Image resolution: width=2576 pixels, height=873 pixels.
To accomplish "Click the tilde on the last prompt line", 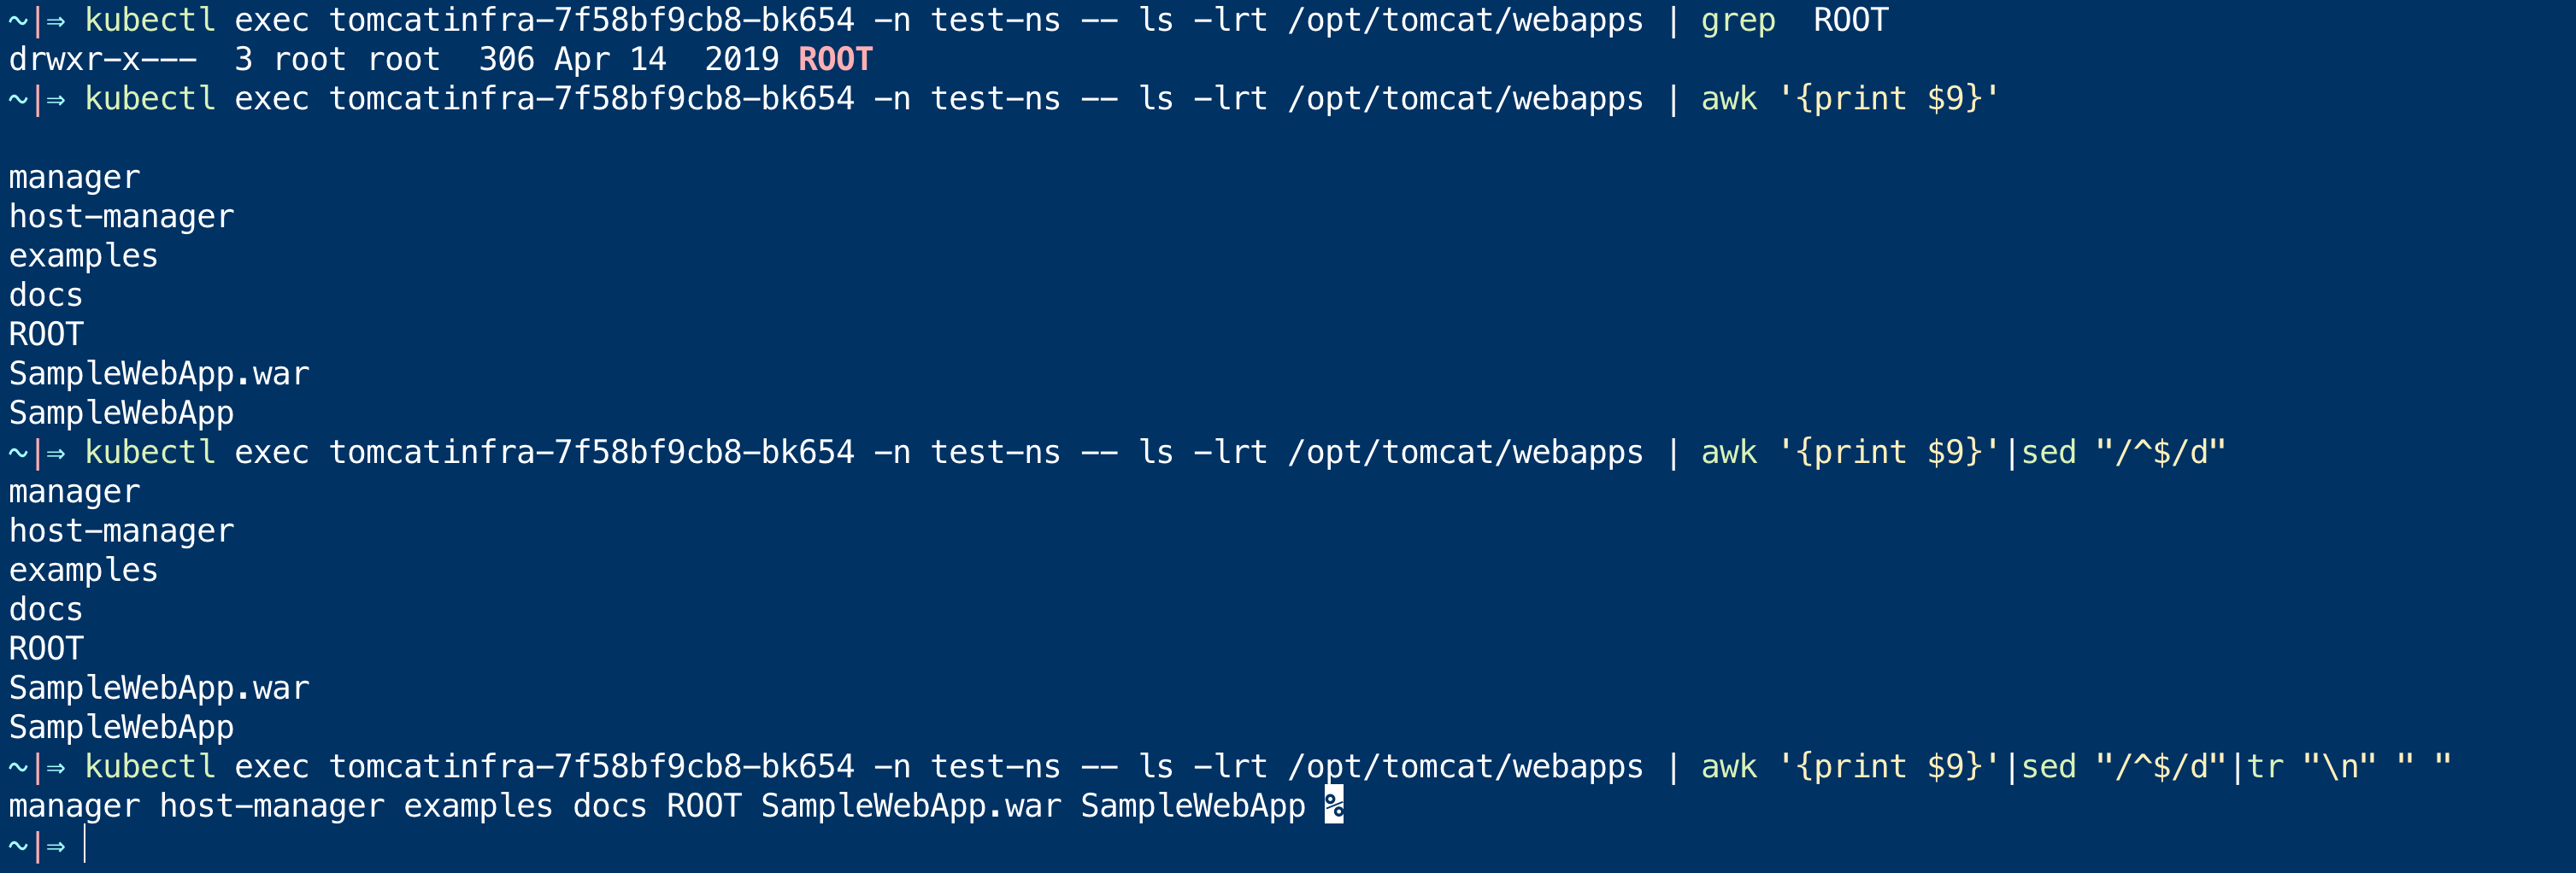I will click(17, 846).
